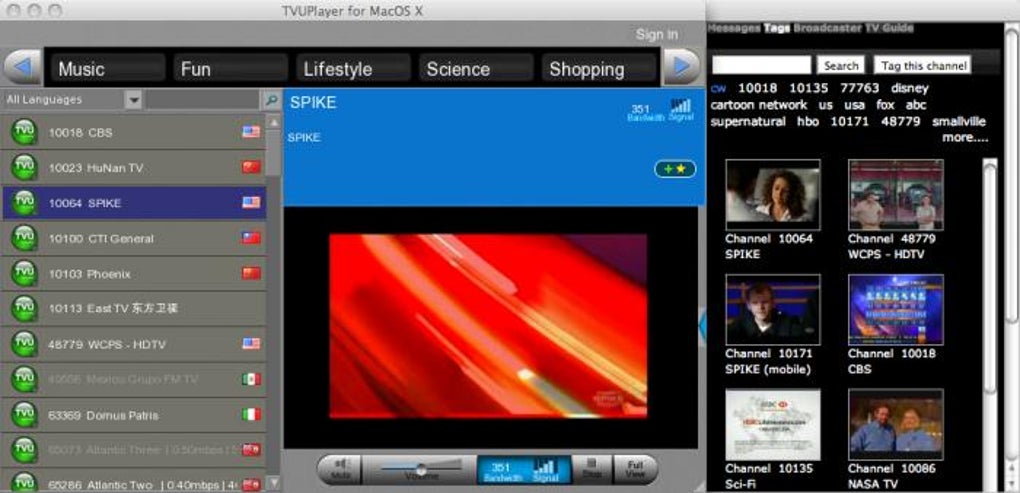Open Channel 10171 SPIKE (mobile) thumbnail
1020x493 pixels.
click(x=773, y=310)
